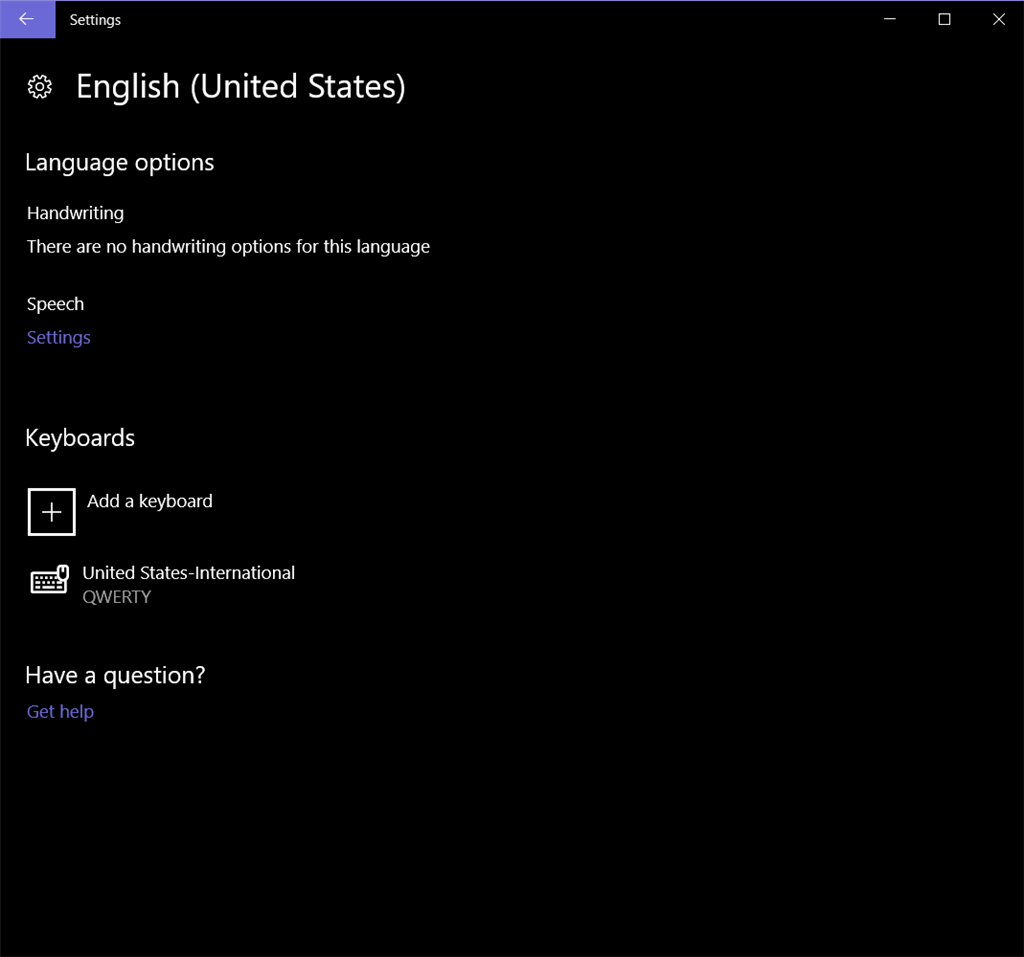1024x957 pixels.
Task: Click the plus icon to add a keyboard
Action: coord(52,512)
